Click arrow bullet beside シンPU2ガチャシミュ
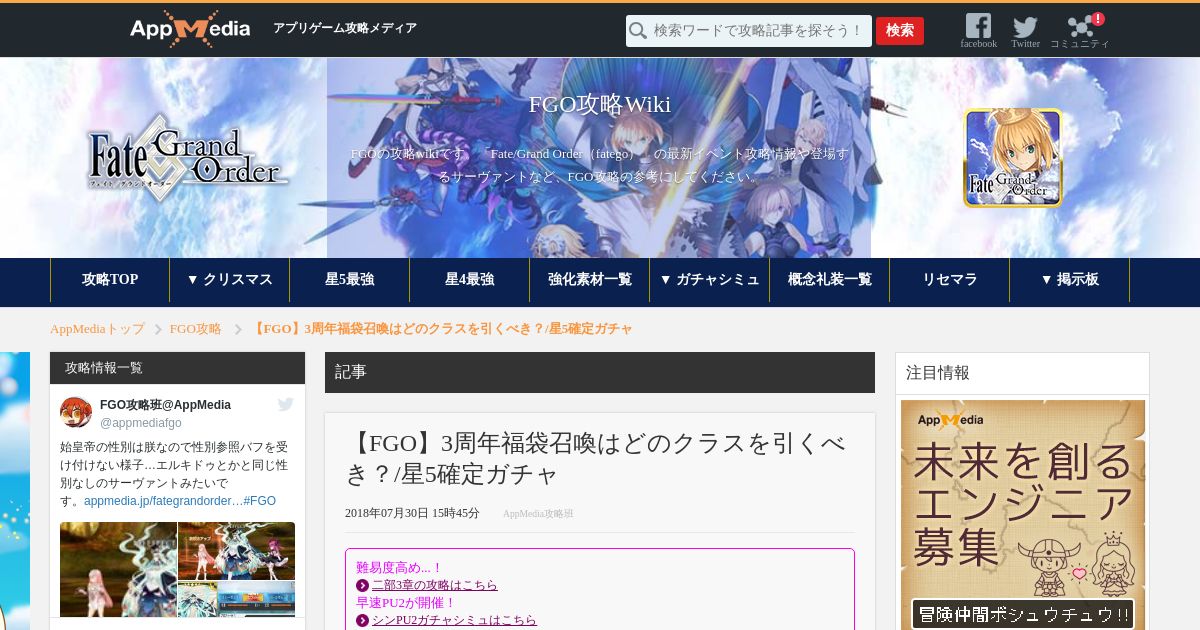1200x630 pixels. click(x=362, y=620)
